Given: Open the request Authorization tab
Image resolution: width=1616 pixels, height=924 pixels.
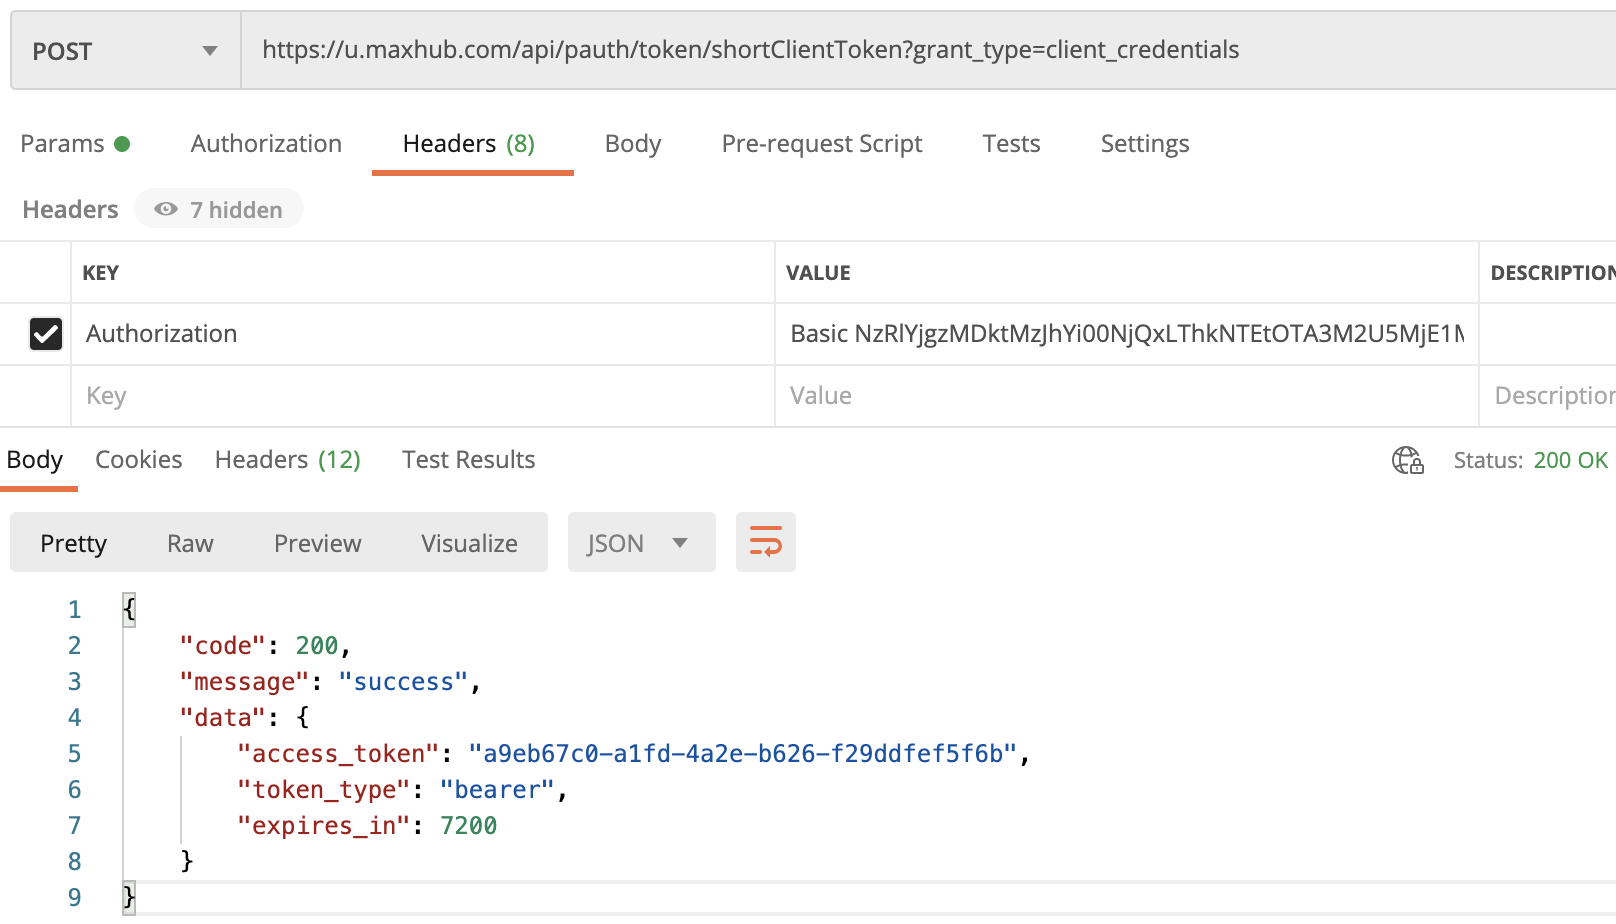Looking at the screenshot, I should 266,144.
